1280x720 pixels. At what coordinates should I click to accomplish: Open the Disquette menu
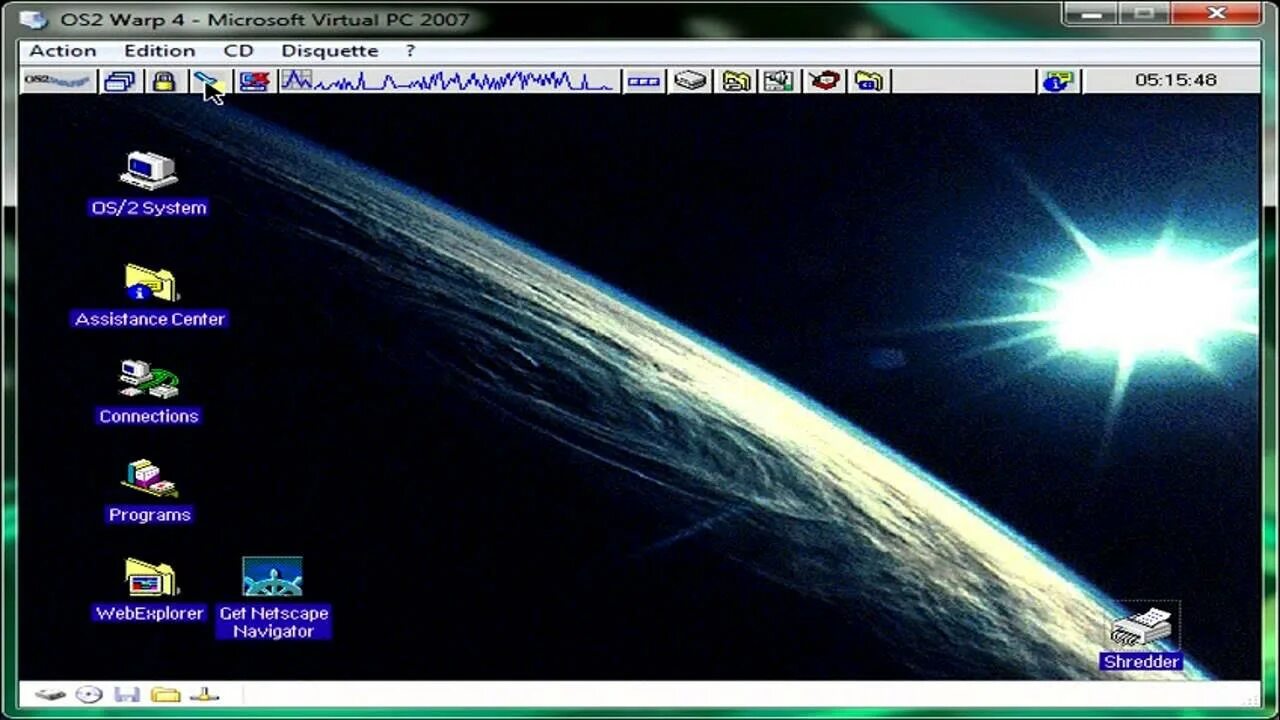[329, 51]
